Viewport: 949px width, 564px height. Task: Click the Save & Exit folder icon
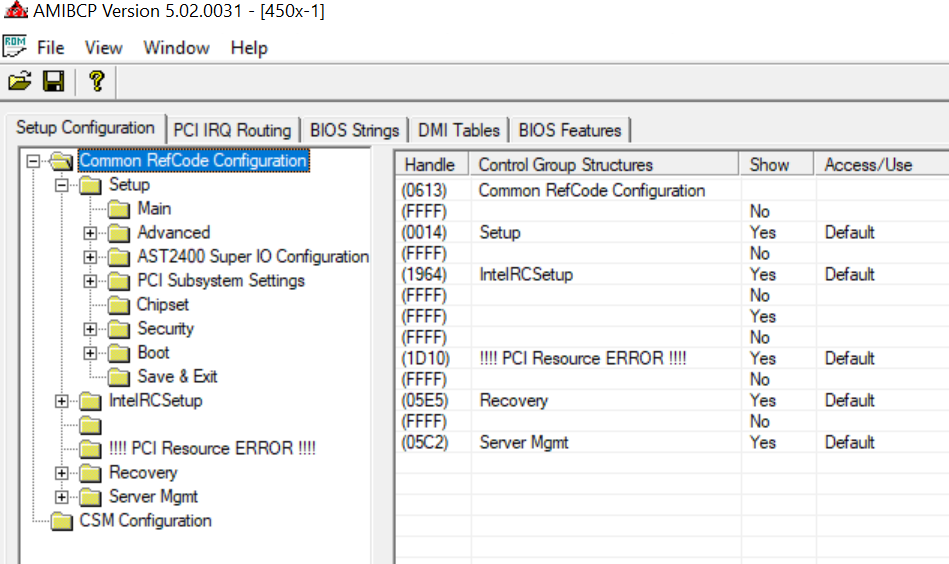tap(120, 377)
